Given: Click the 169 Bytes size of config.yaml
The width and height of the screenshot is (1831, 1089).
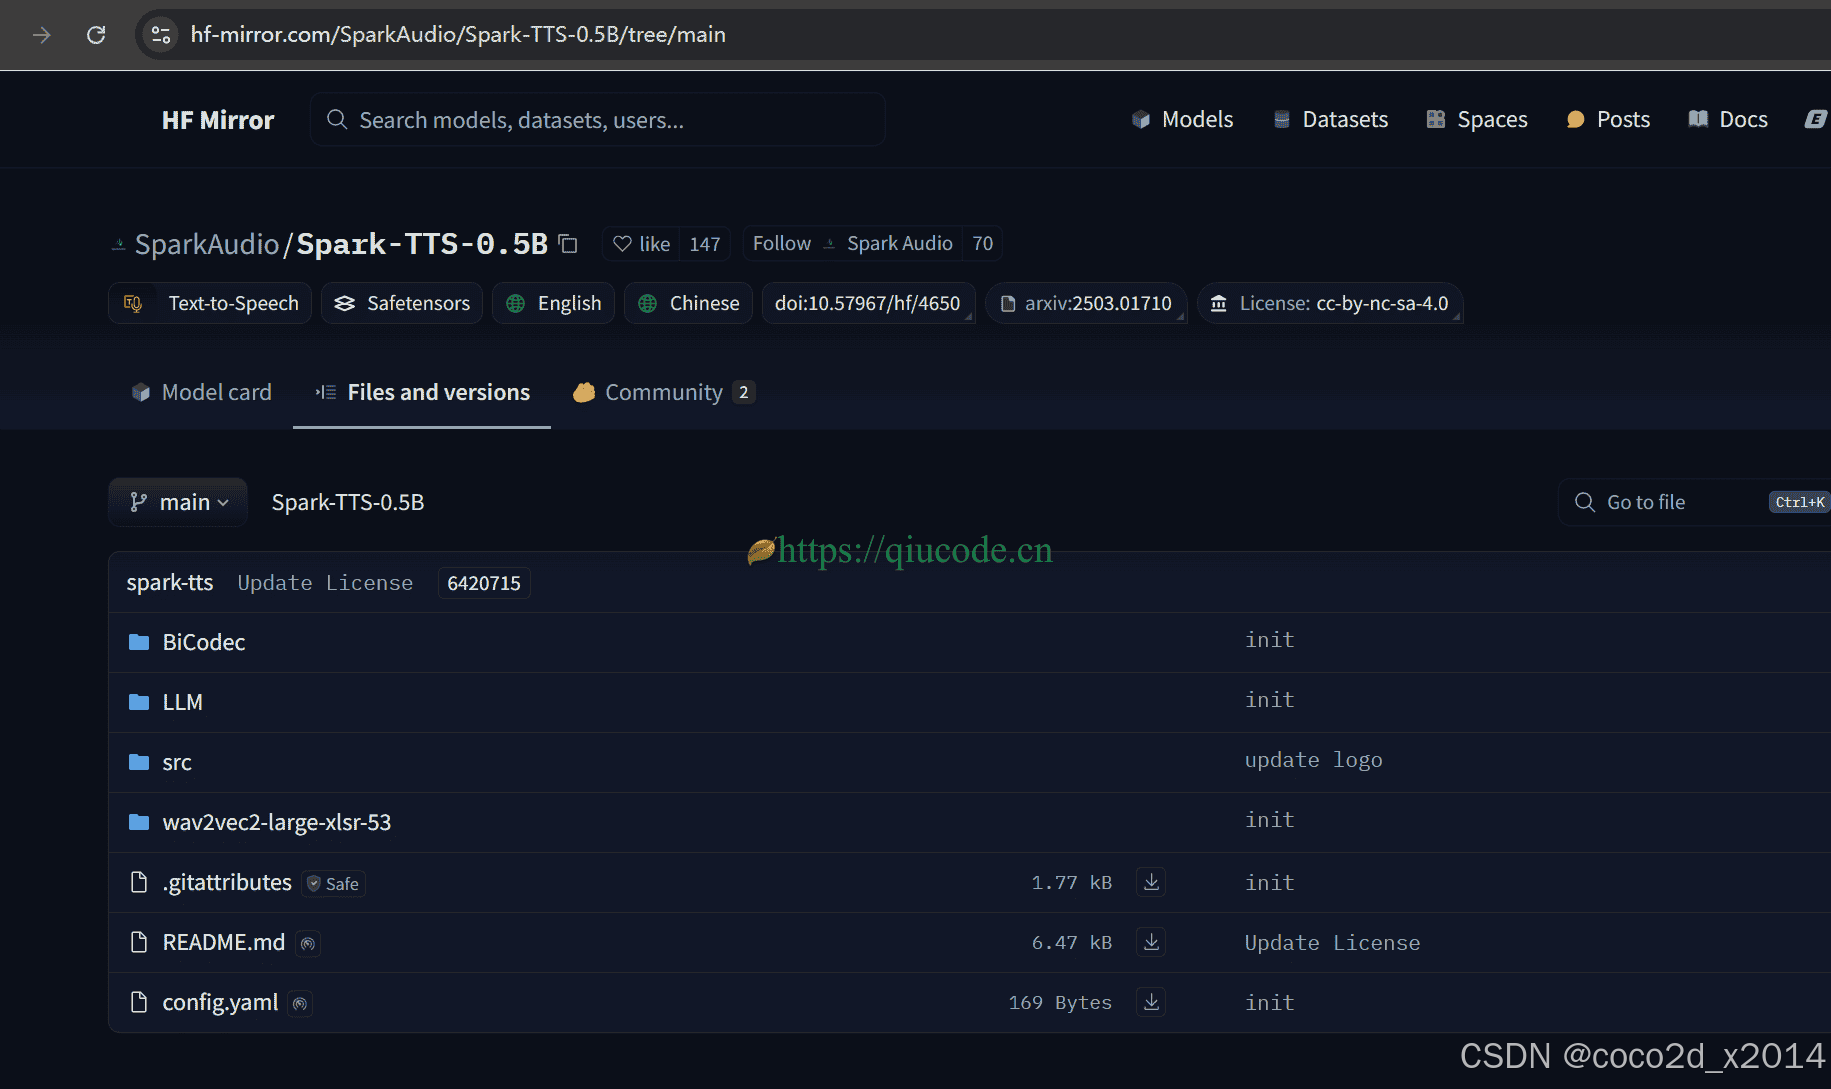Looking at the screenshot, I should point(1060,1003).
